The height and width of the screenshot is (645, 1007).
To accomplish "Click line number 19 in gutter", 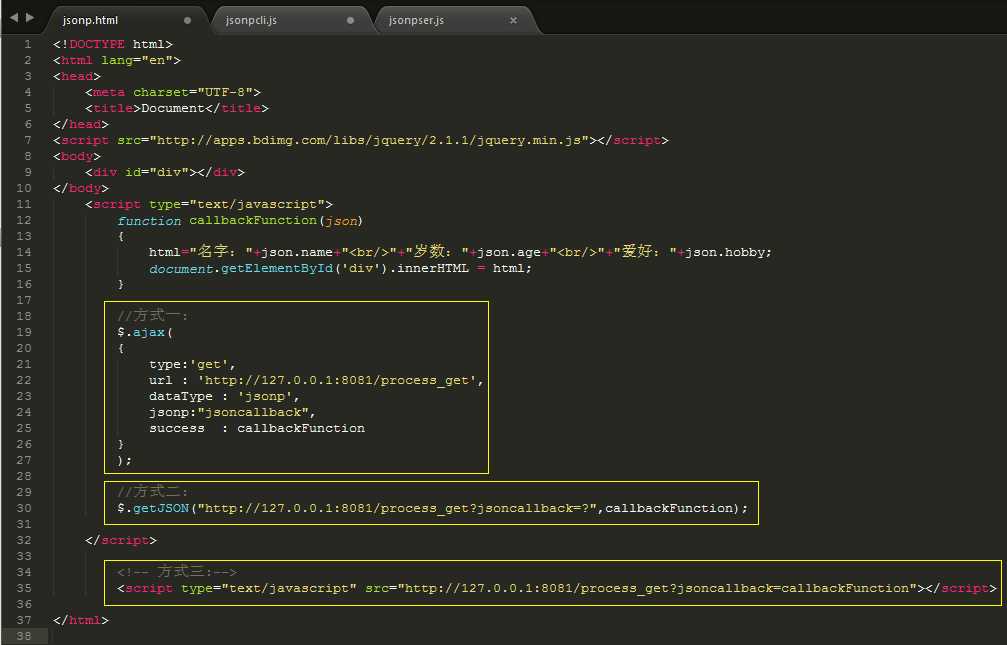I will point(24,332).
